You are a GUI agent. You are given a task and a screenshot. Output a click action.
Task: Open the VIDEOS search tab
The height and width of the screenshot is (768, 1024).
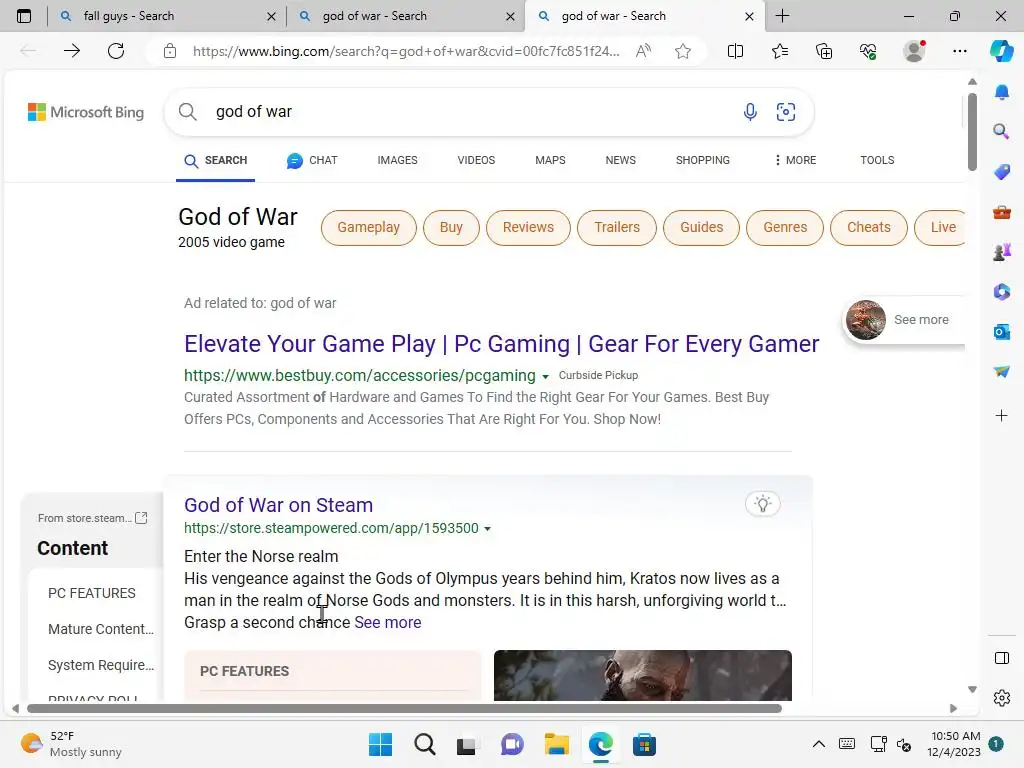coord(476,160)
